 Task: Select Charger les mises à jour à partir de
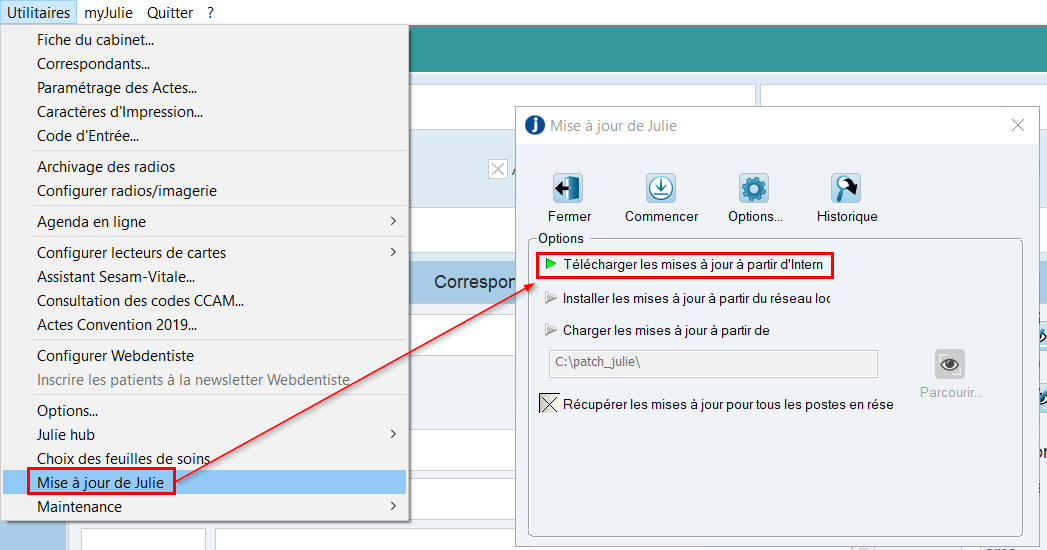pyautogui.click(x=658, y=330)
